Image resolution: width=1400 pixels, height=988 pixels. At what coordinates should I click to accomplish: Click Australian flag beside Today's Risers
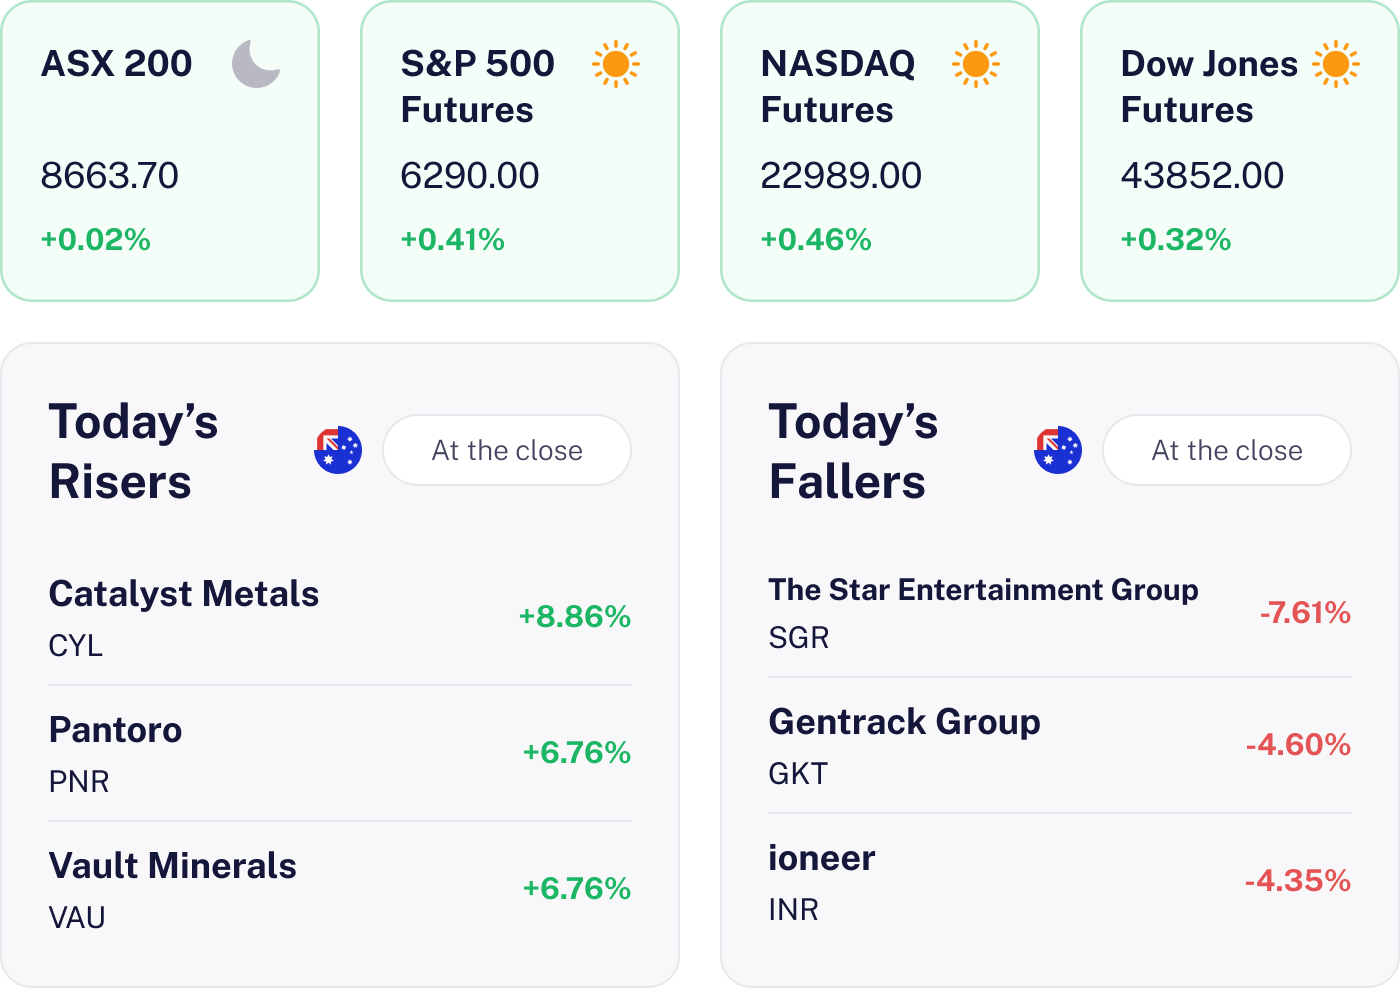coord(338,450)
